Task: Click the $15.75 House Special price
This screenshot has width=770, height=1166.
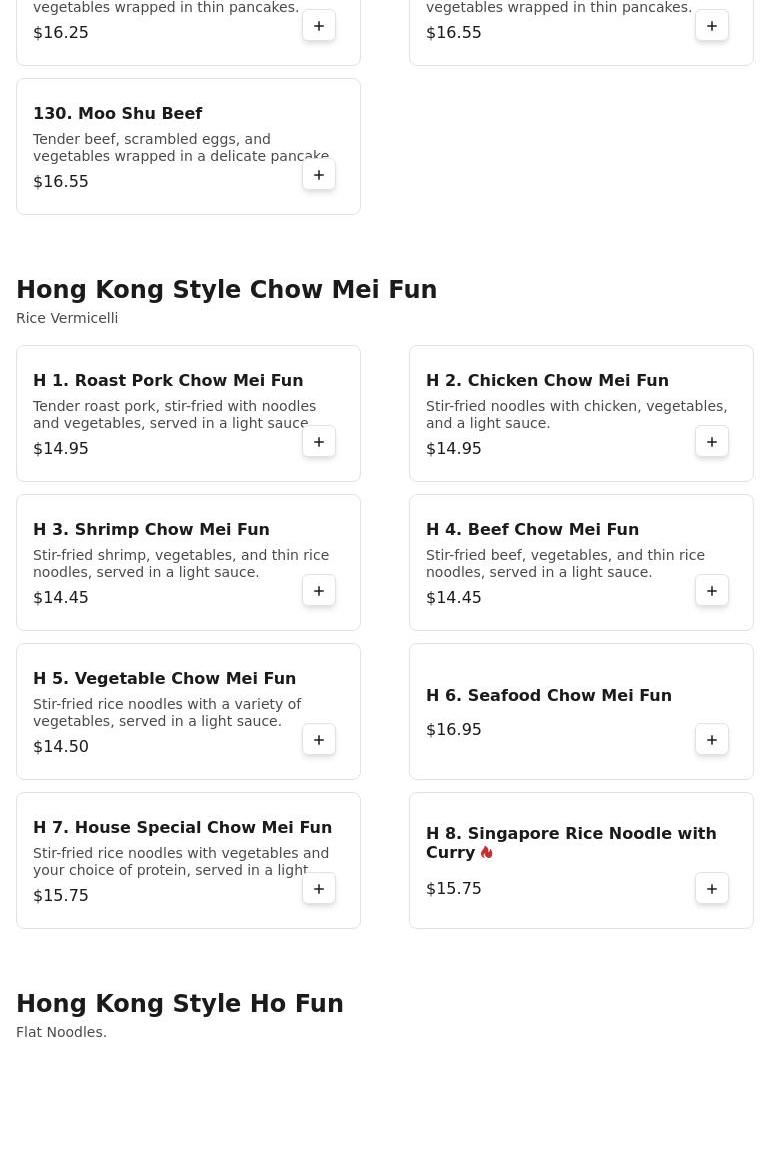Action: point(61,896)
